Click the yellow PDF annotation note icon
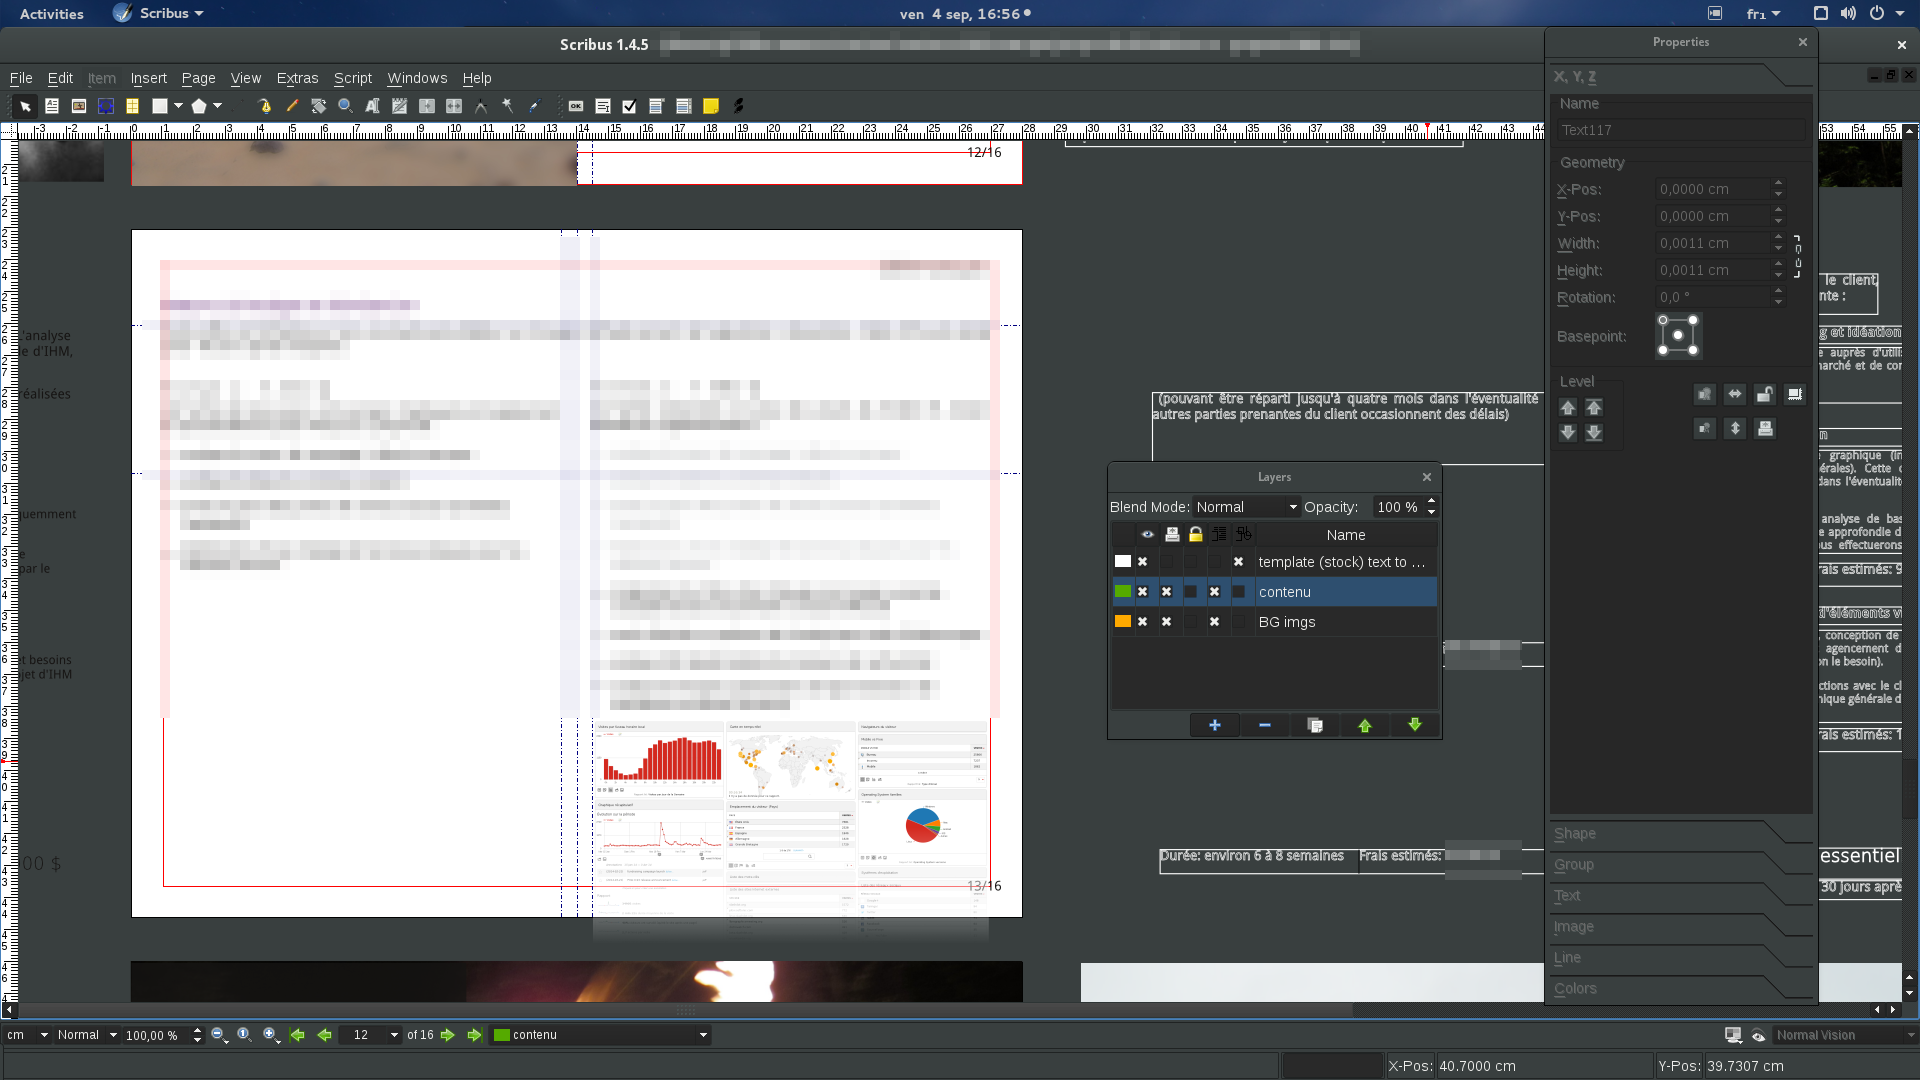The width and height of the screenshot is (1920, 1080). coord(711,106)
